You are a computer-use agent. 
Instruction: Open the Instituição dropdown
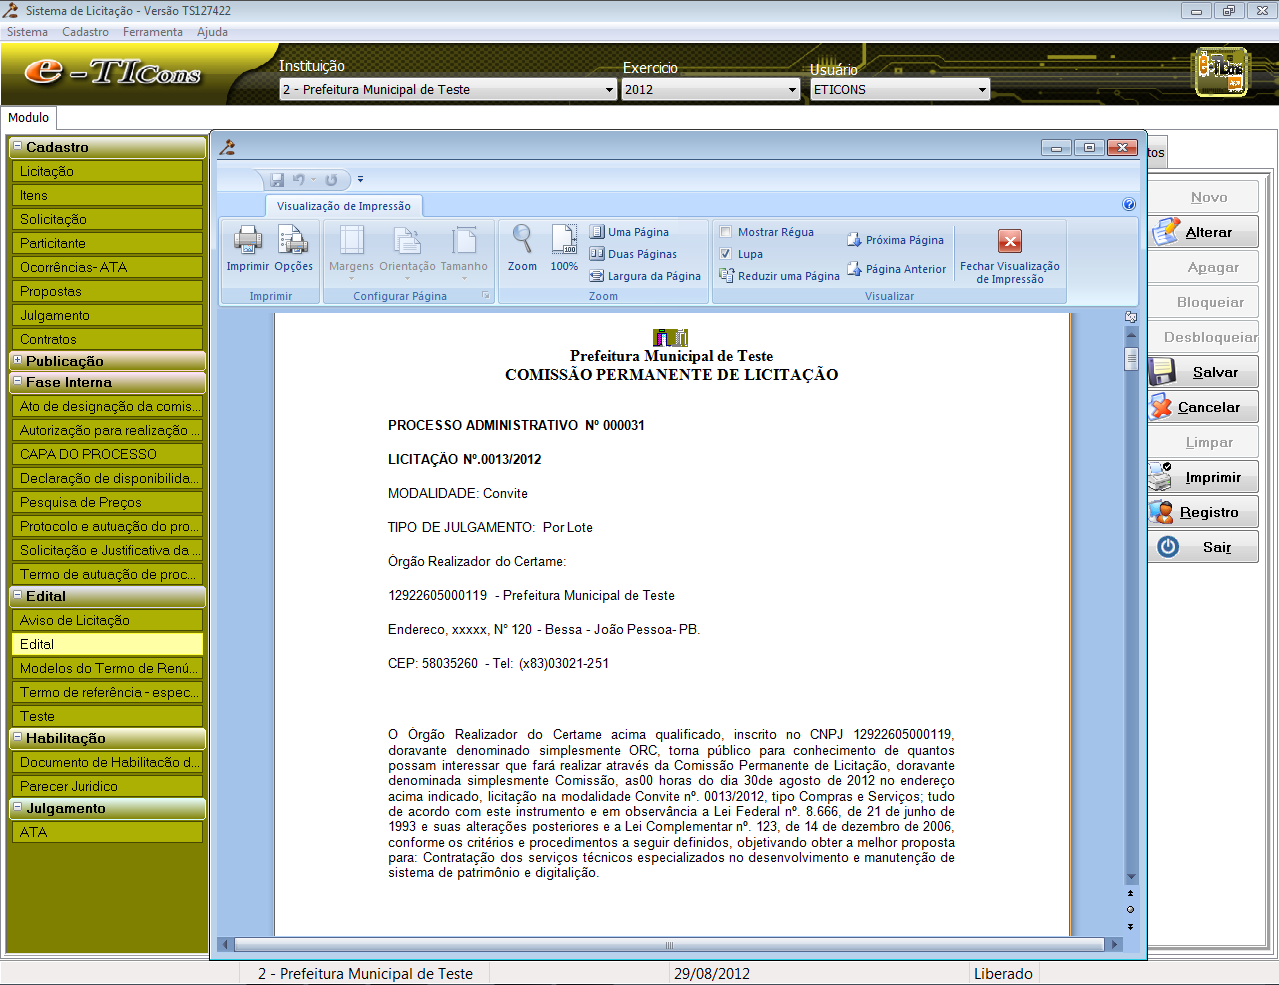coord(609,90)
